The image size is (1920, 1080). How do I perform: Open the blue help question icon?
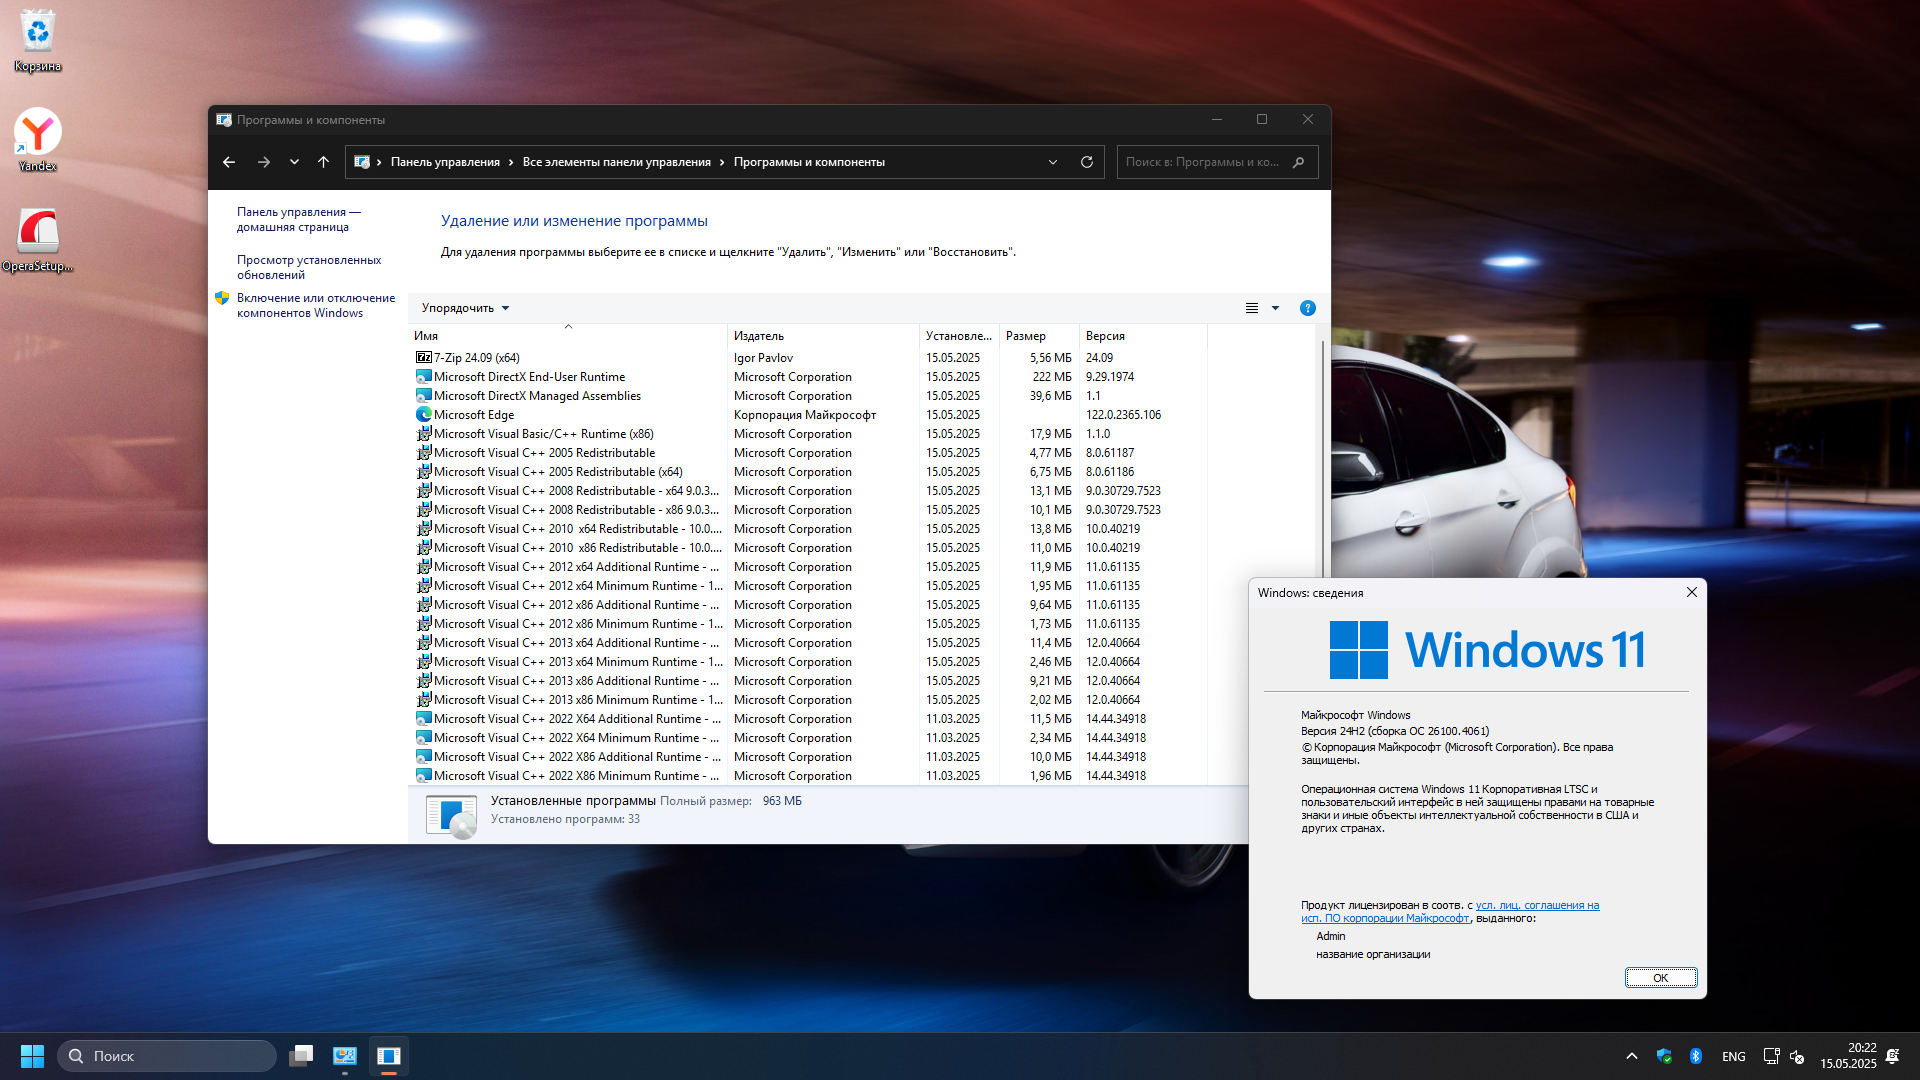(x=1307, y=308)
